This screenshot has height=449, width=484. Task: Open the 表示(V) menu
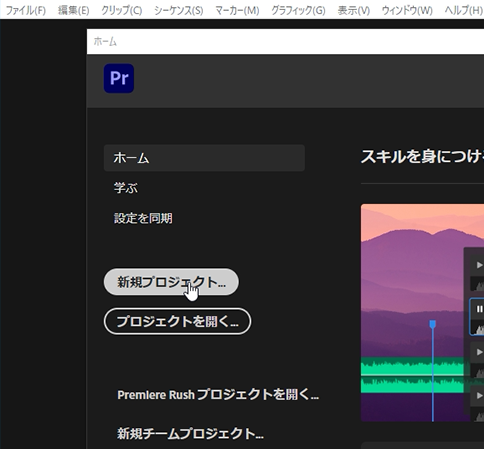click(x=354, y=10)
